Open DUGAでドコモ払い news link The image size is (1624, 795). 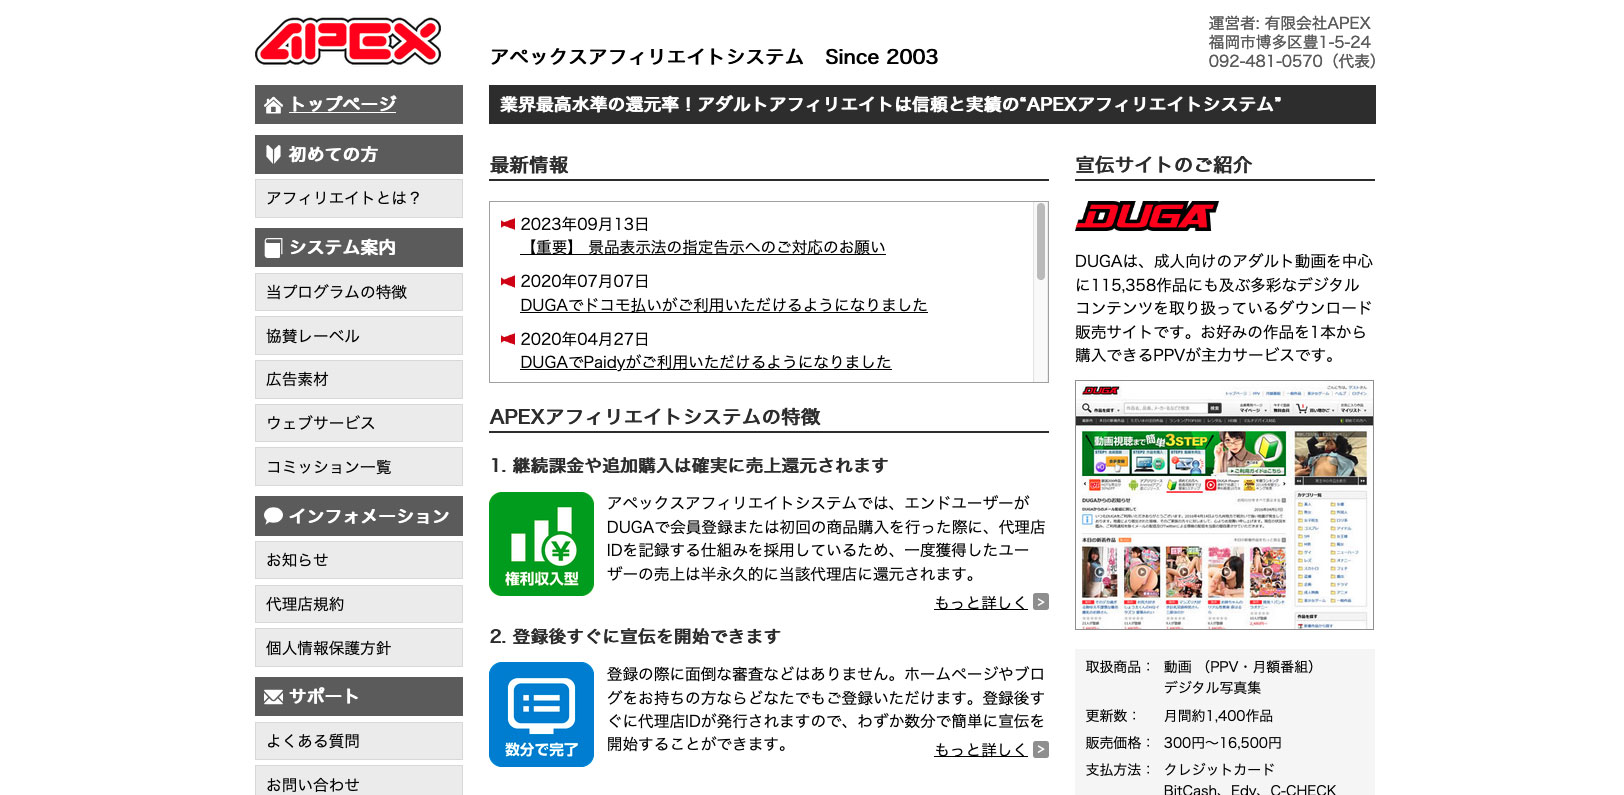click(724, 305)
